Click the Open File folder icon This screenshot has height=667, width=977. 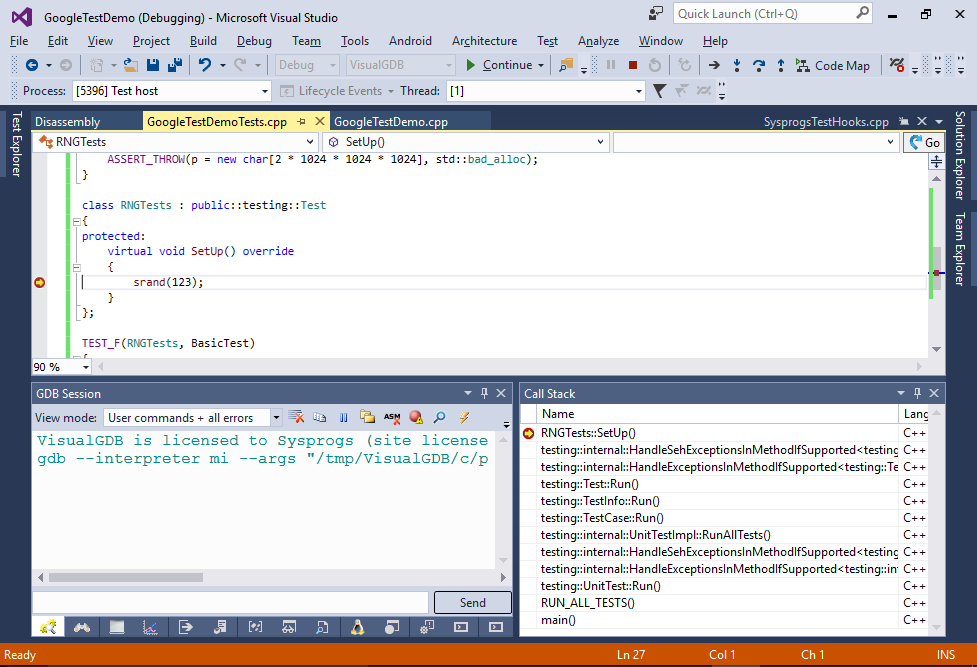pos(131,65)
